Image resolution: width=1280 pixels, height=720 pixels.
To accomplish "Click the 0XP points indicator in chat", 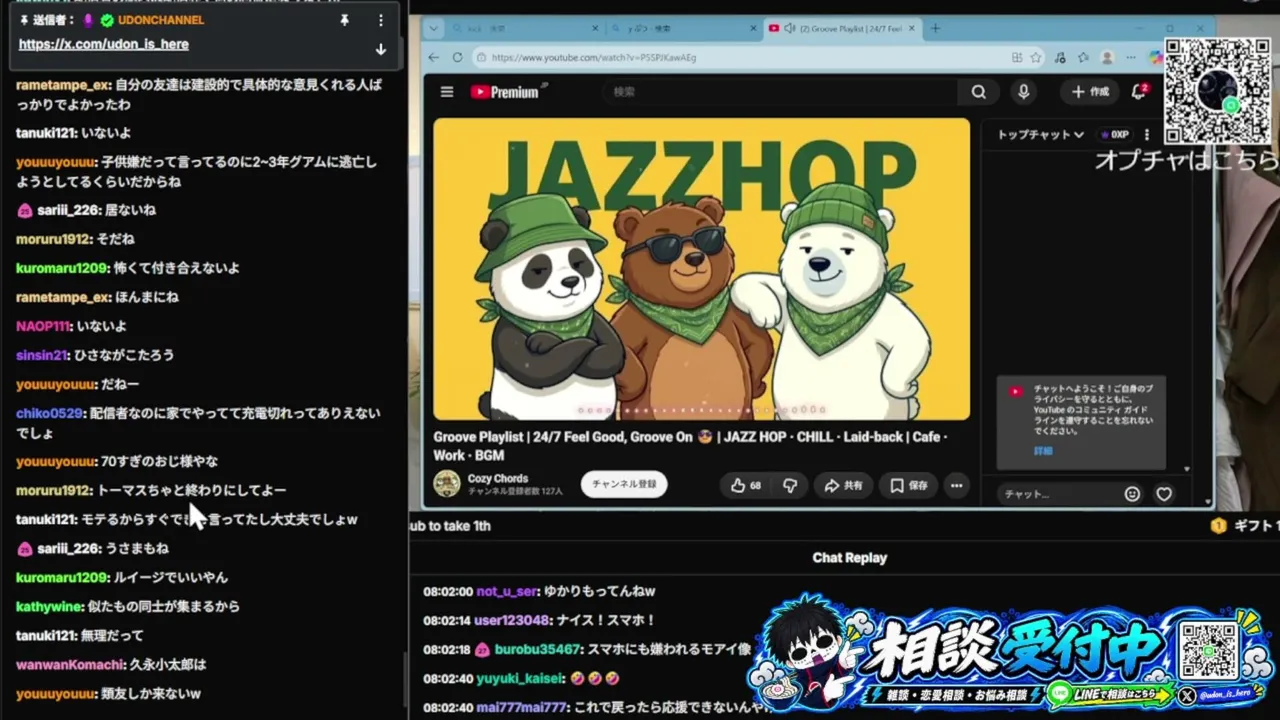I will (x=1114, y=134).
